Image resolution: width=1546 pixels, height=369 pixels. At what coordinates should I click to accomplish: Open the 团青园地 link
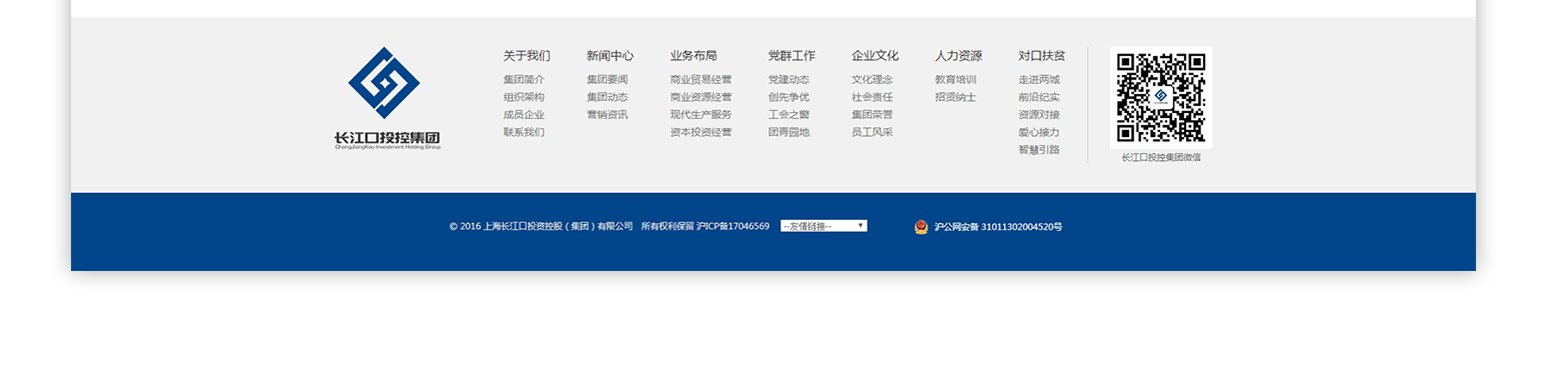[789, 132]
